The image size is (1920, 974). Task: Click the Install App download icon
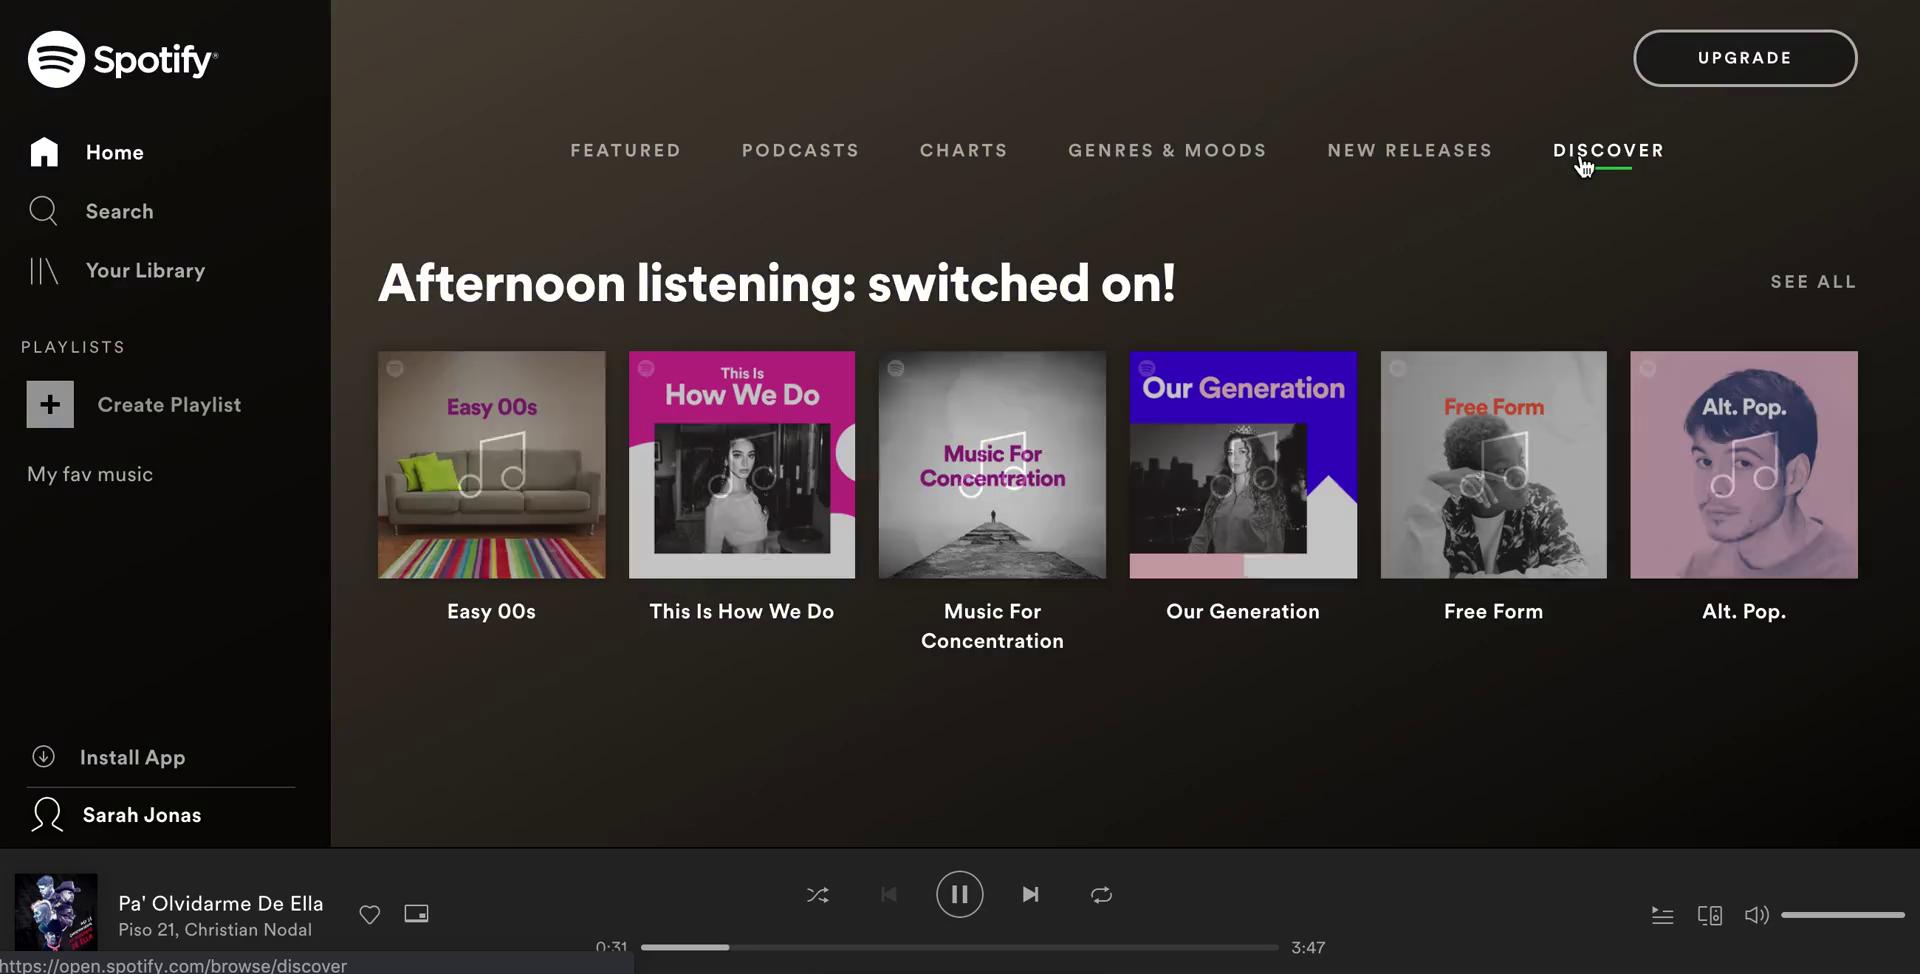coord(43,757)
